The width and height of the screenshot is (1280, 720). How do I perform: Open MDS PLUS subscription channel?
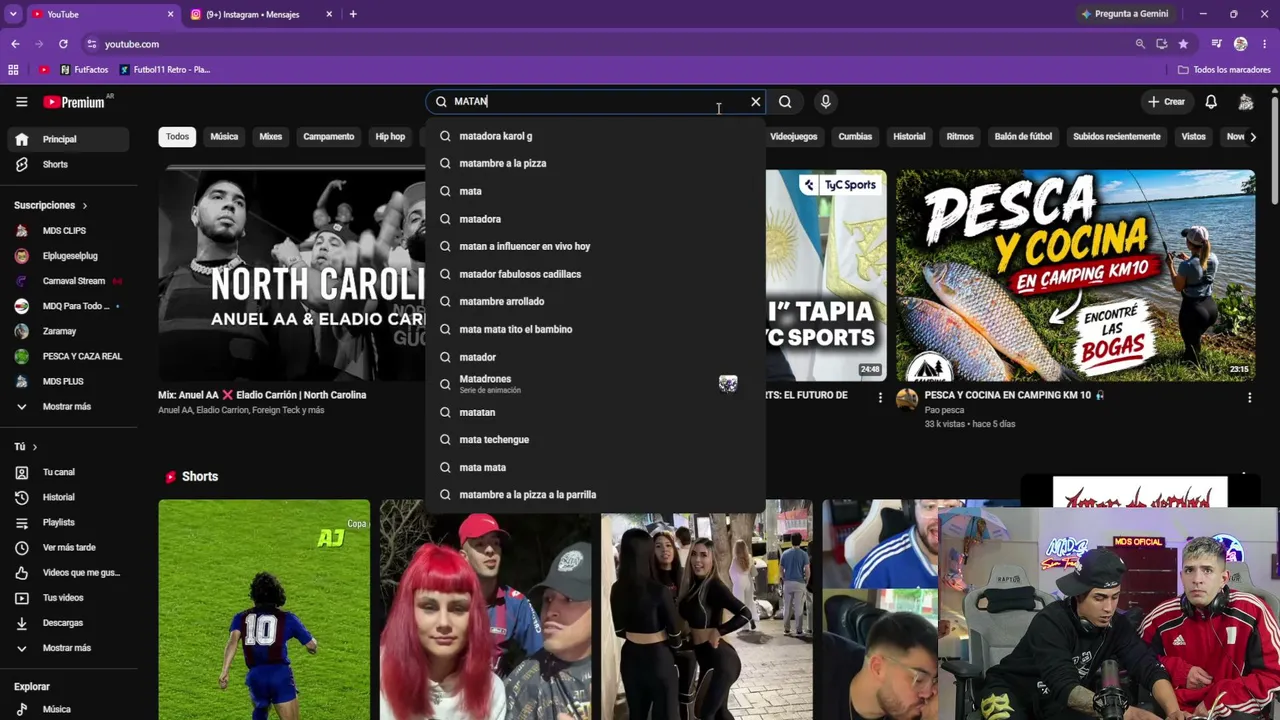(68, 381)
